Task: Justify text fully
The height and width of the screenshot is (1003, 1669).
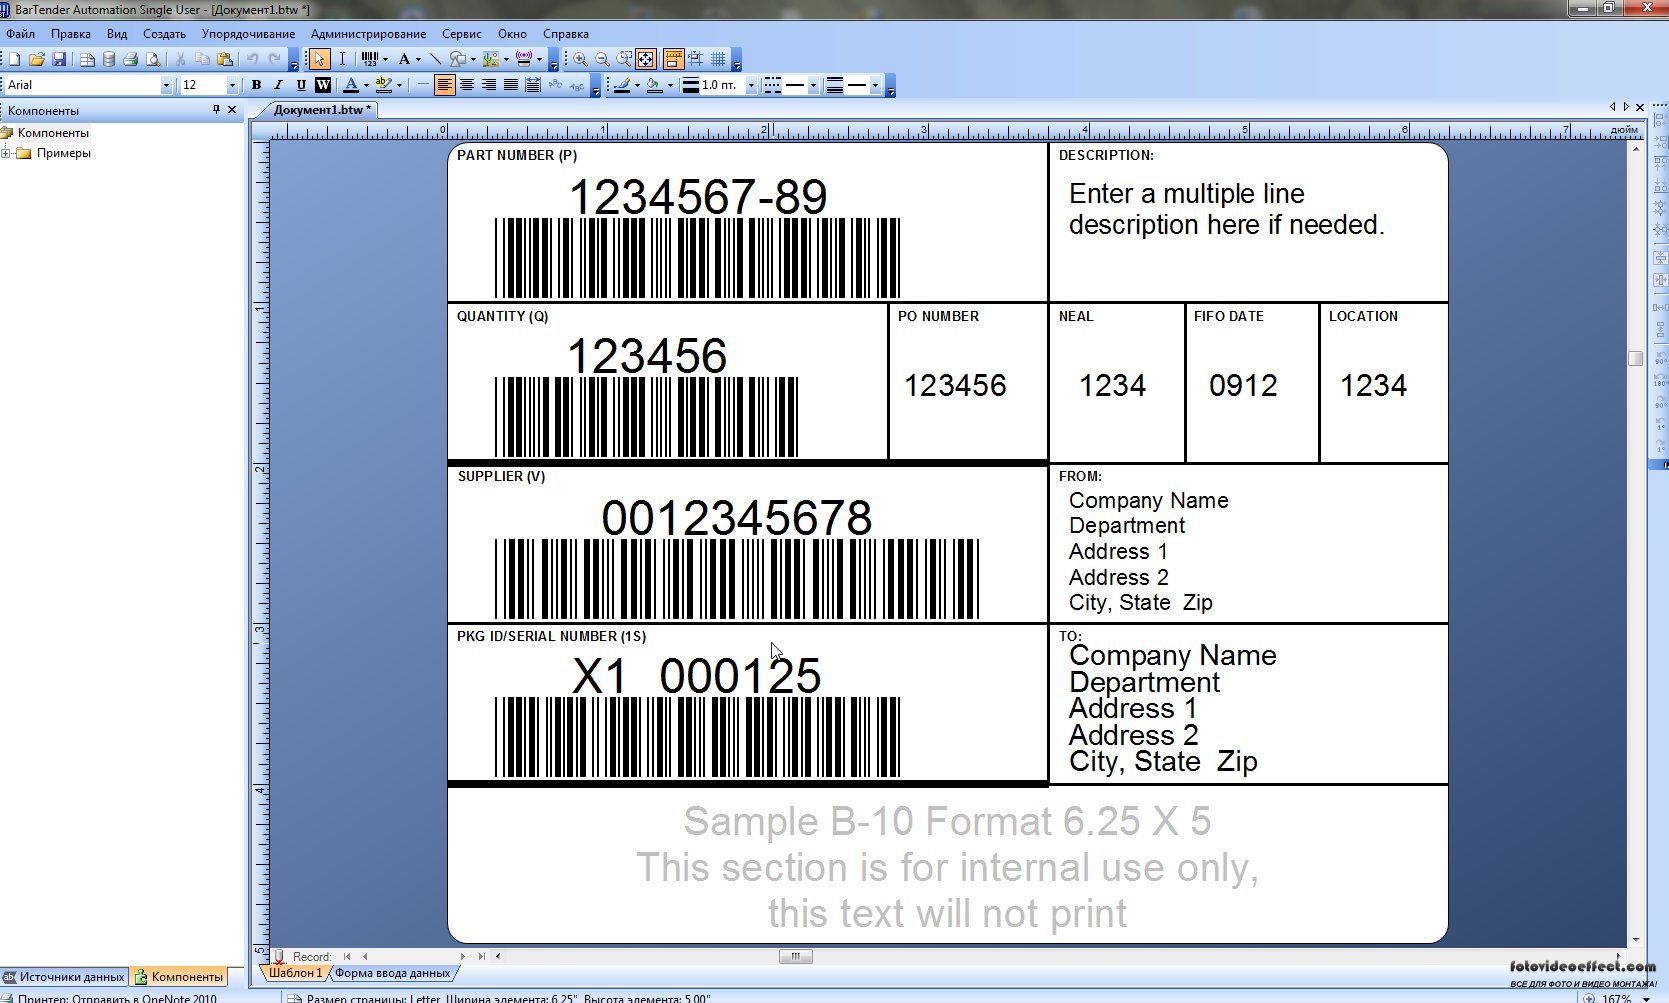Action: (x=511, y=85)
